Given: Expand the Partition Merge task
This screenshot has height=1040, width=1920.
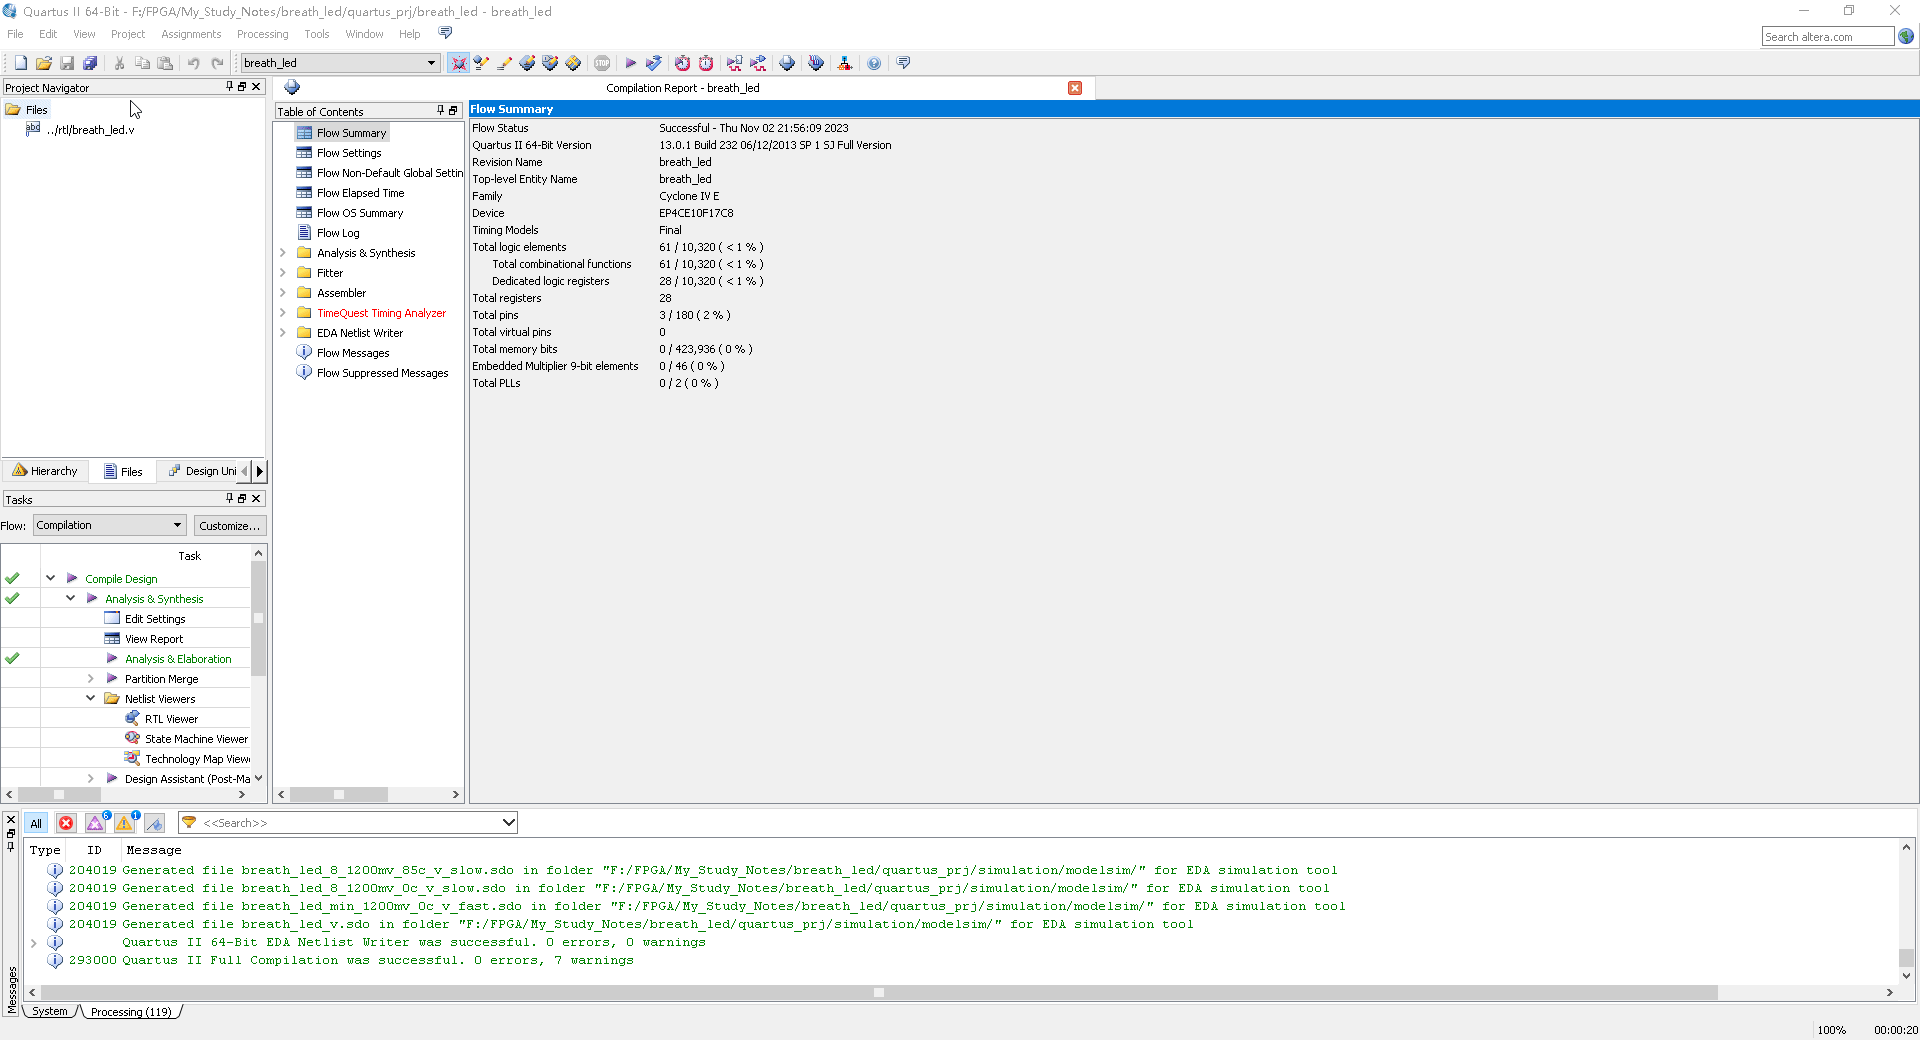Looking at the screenshot, I should point(91,679).
